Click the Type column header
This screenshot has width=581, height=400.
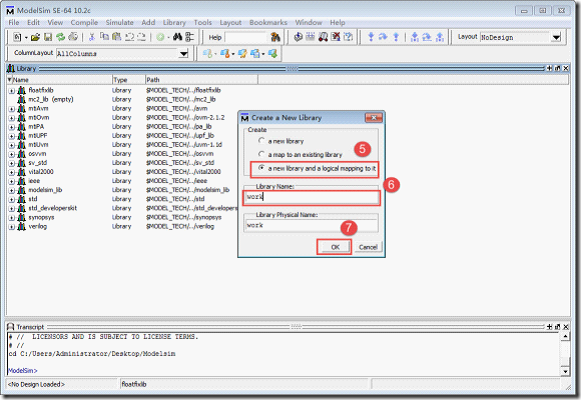129,80
